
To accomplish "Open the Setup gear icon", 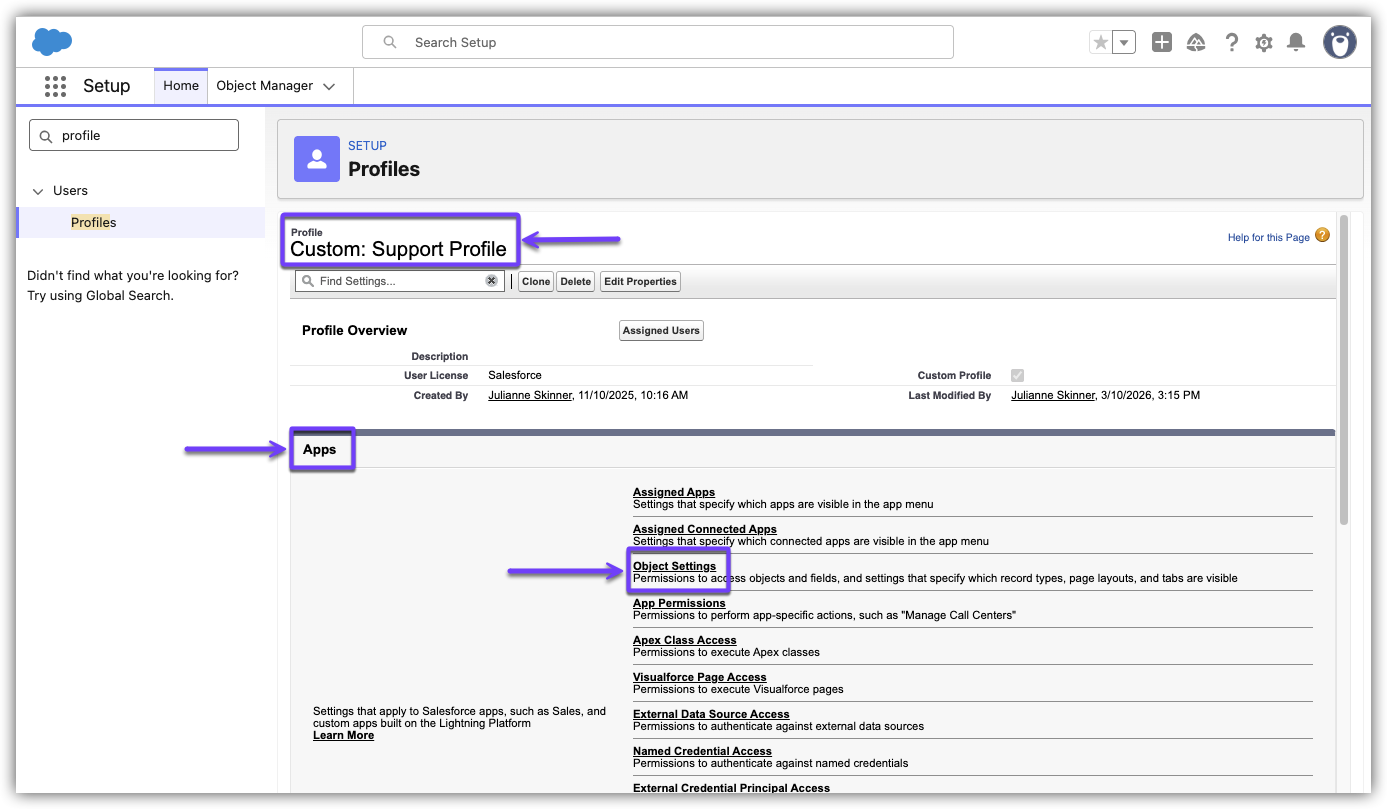I will 1264,42.
